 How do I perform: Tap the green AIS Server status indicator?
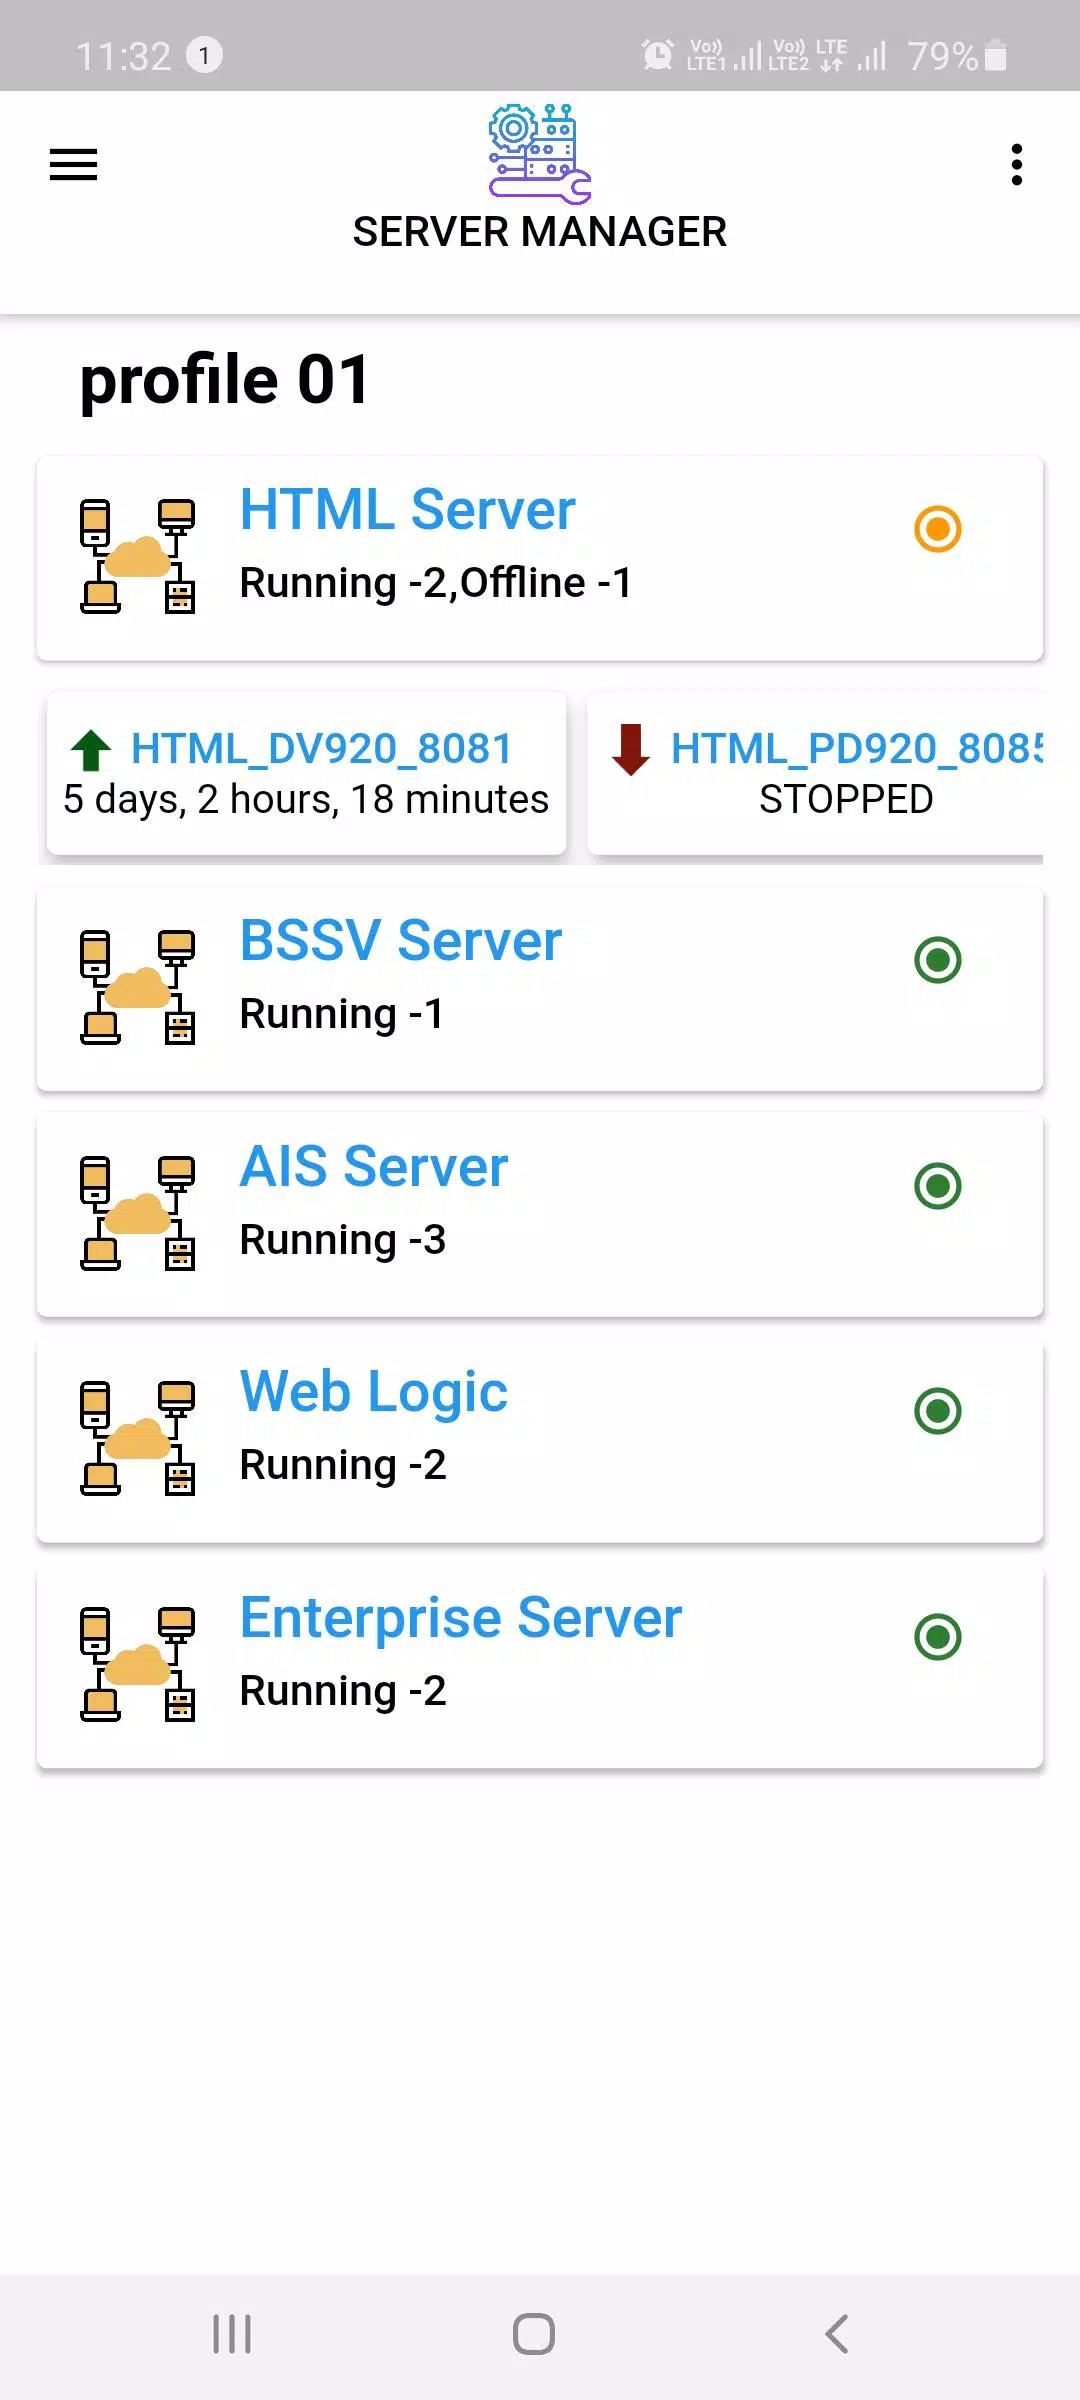[938, 1186]
